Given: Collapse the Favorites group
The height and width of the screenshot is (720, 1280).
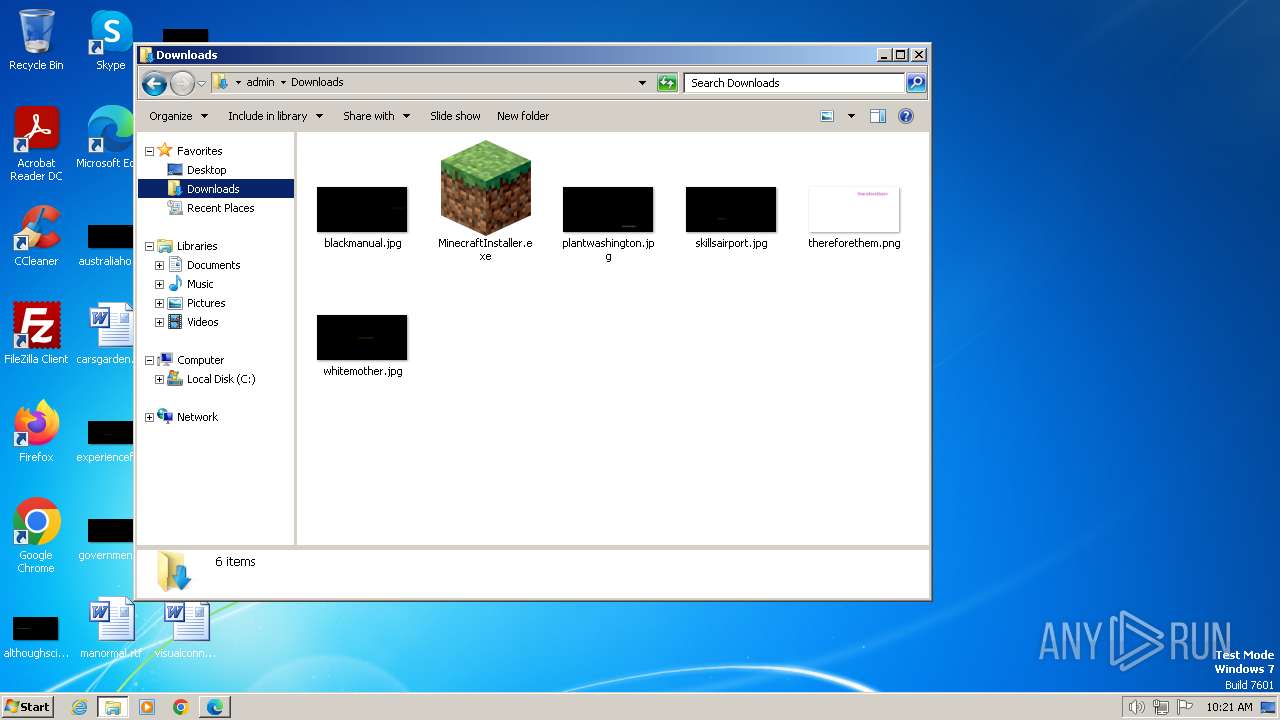Looking at the screenshot, I should pyautogui.click(x=150, y=151).
